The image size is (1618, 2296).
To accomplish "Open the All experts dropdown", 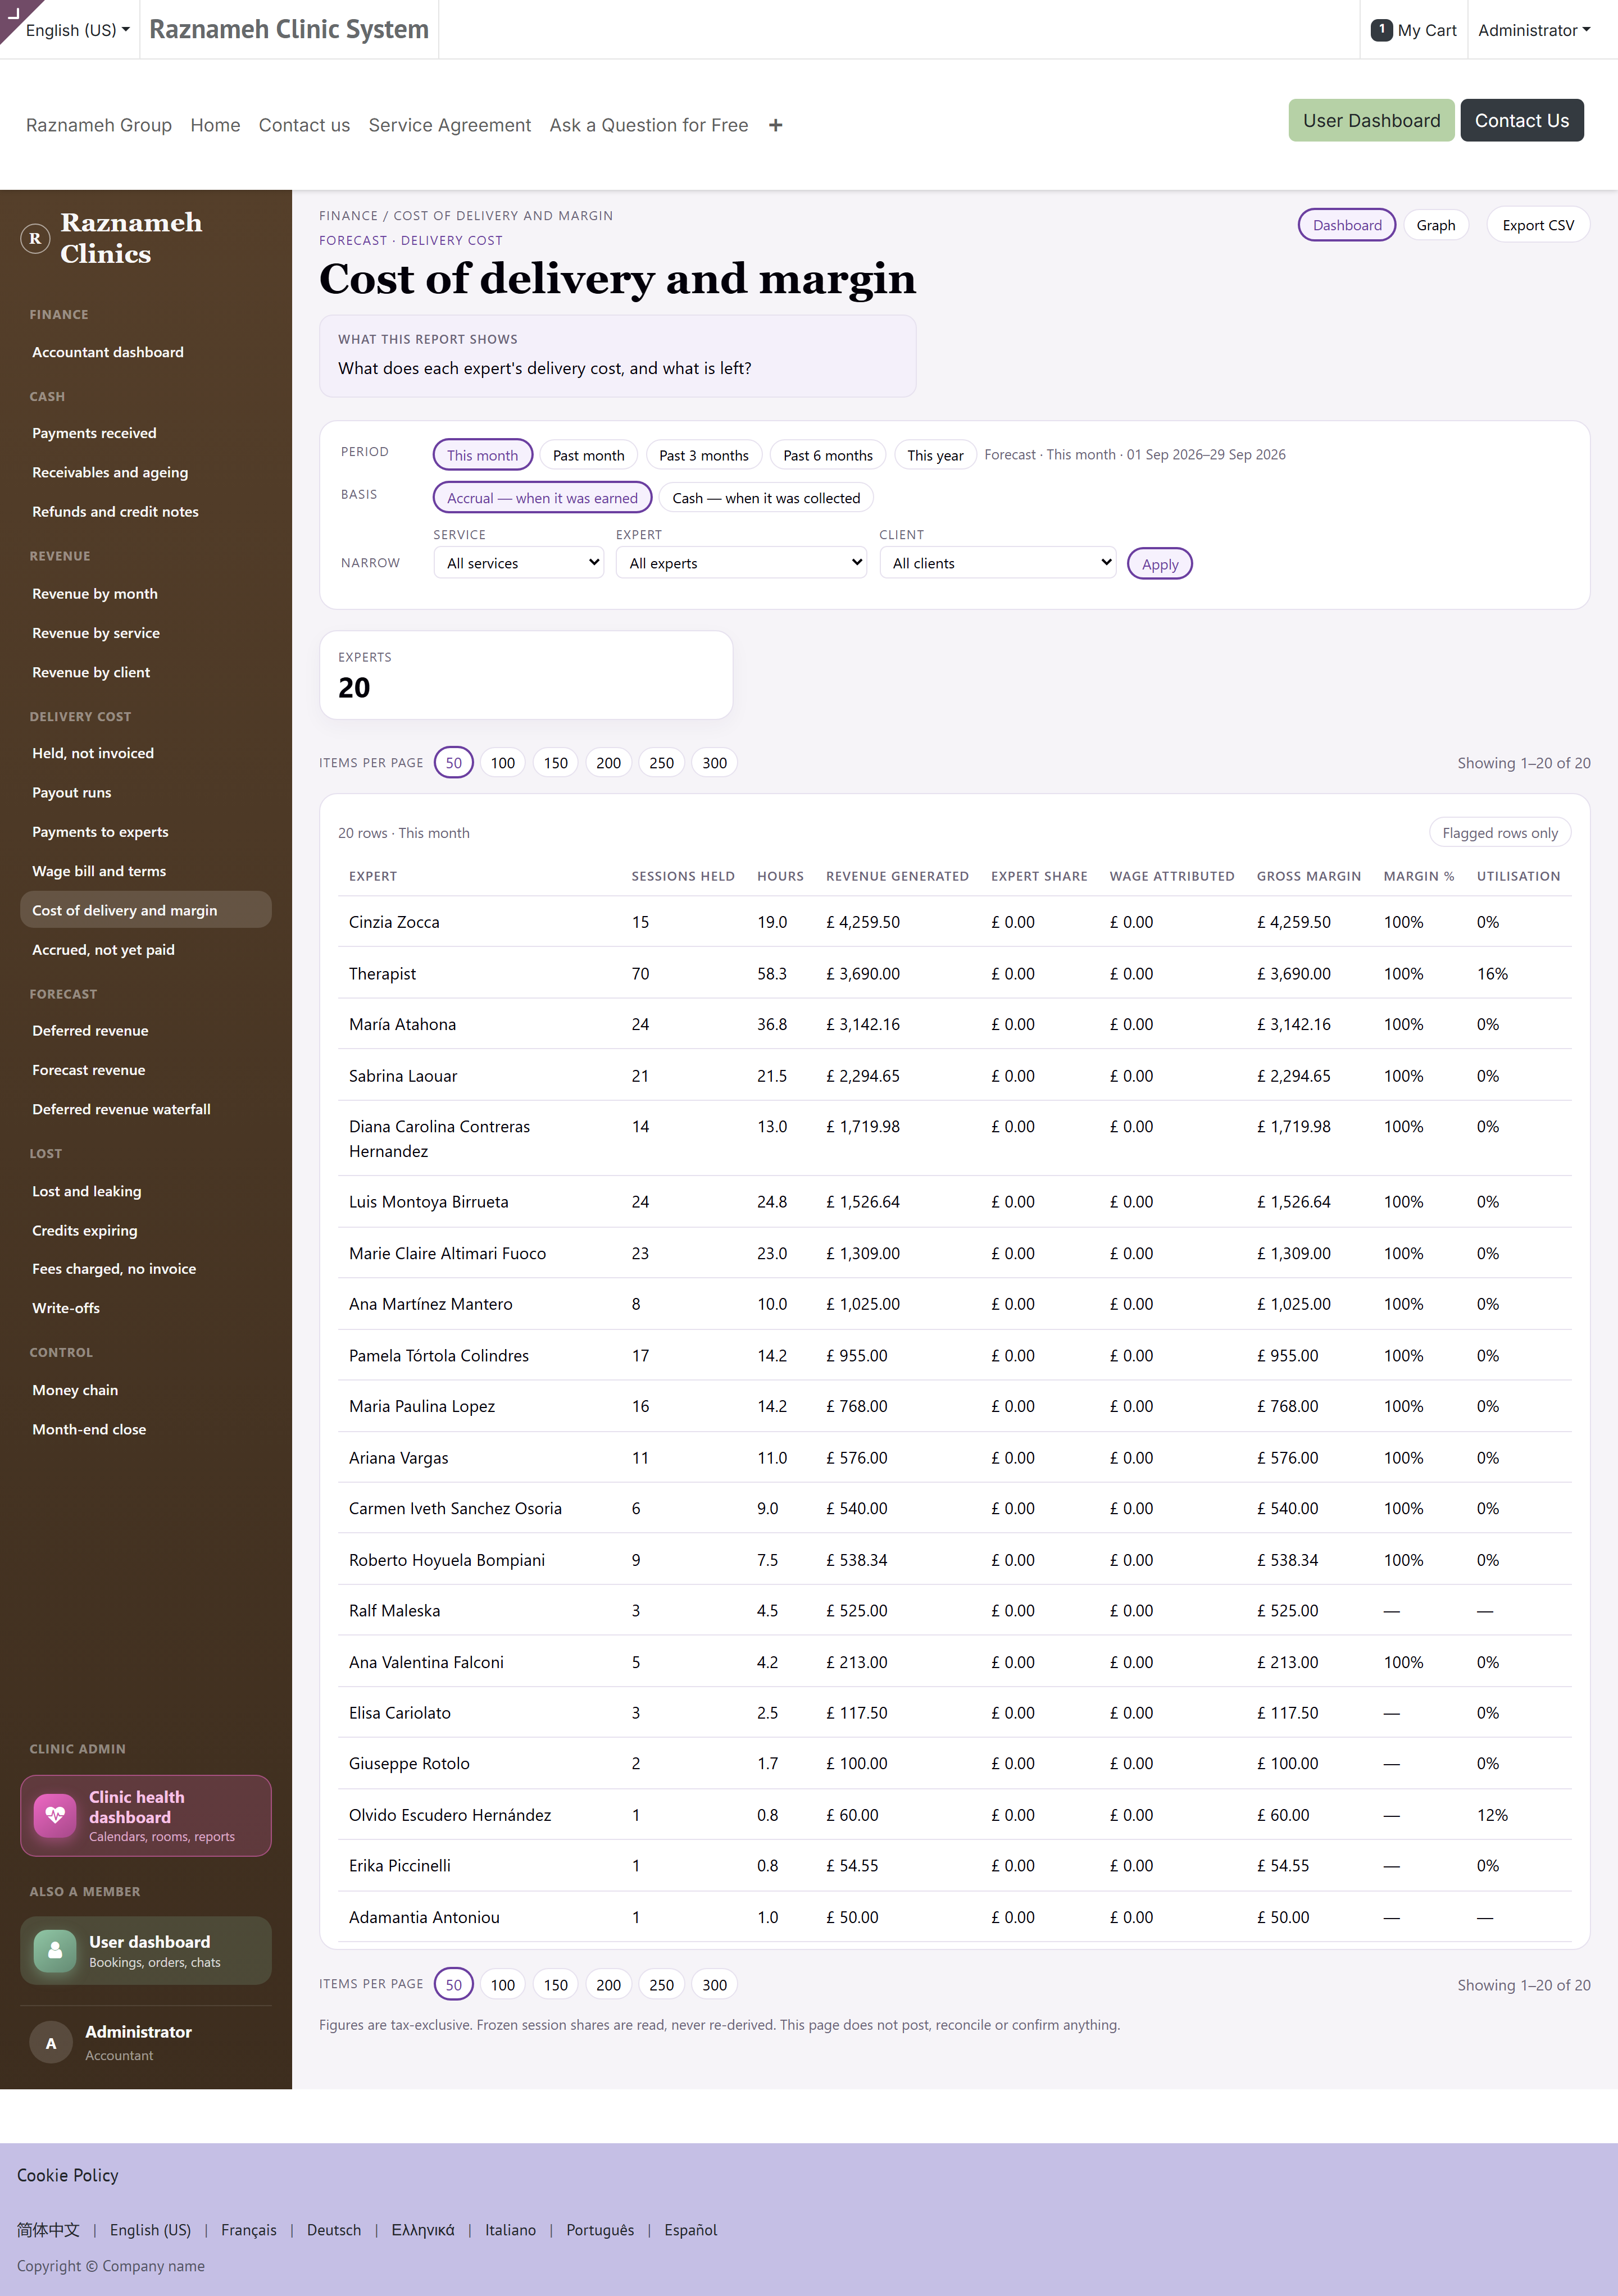I will pos(741,563).
